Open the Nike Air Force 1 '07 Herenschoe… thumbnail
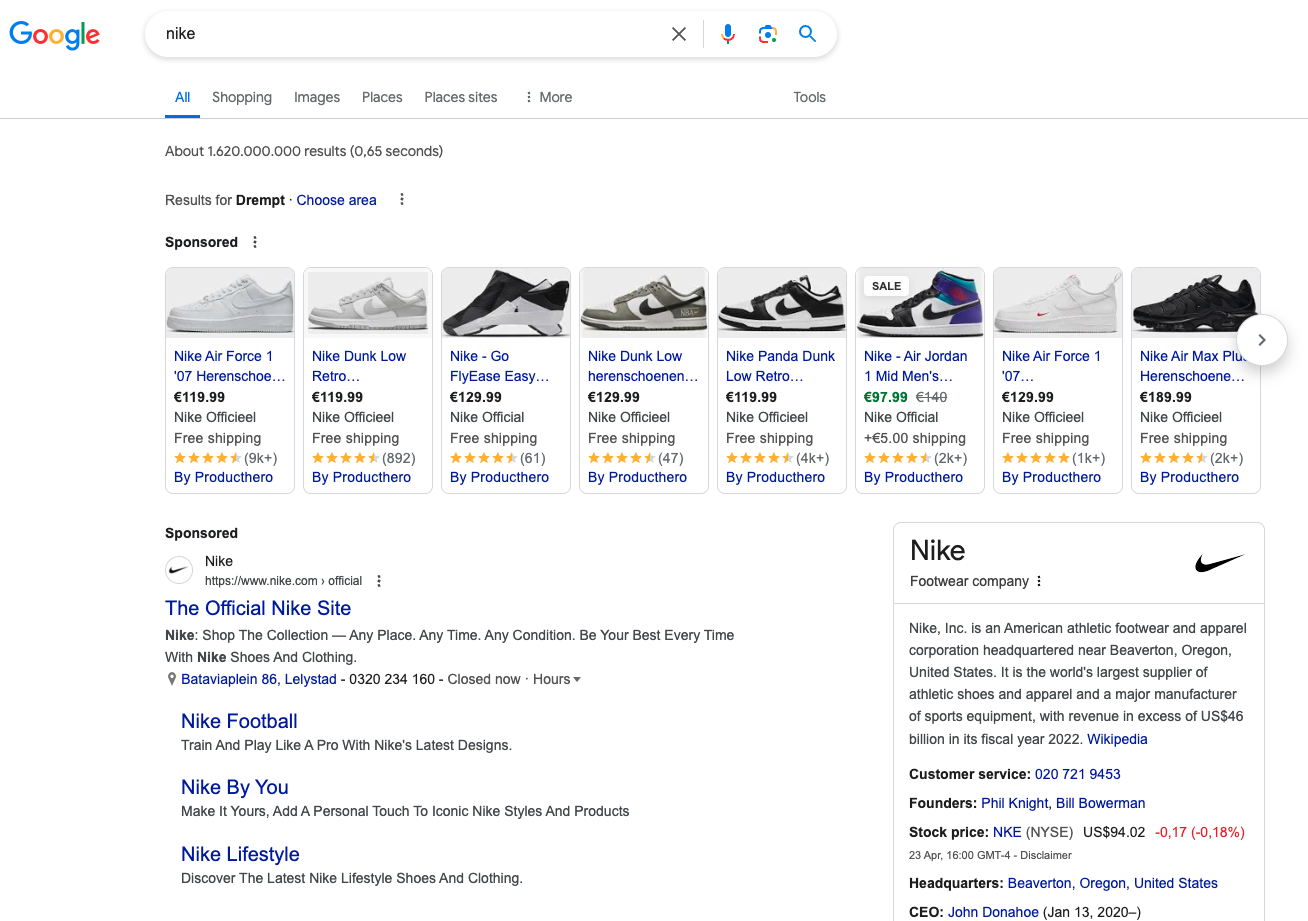The height and width of the screenshot is (921, 1308). pyautogui.click(x=230, y=304)
